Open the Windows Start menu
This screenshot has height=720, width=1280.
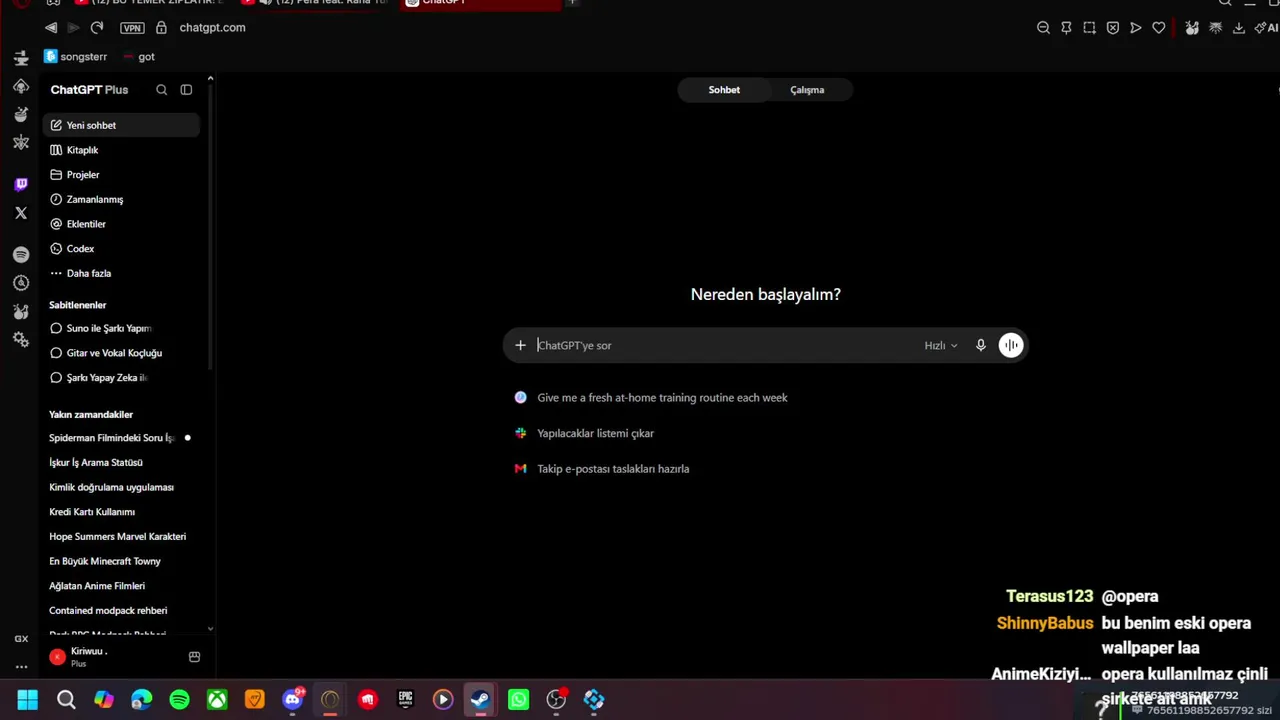pos(27,700)
